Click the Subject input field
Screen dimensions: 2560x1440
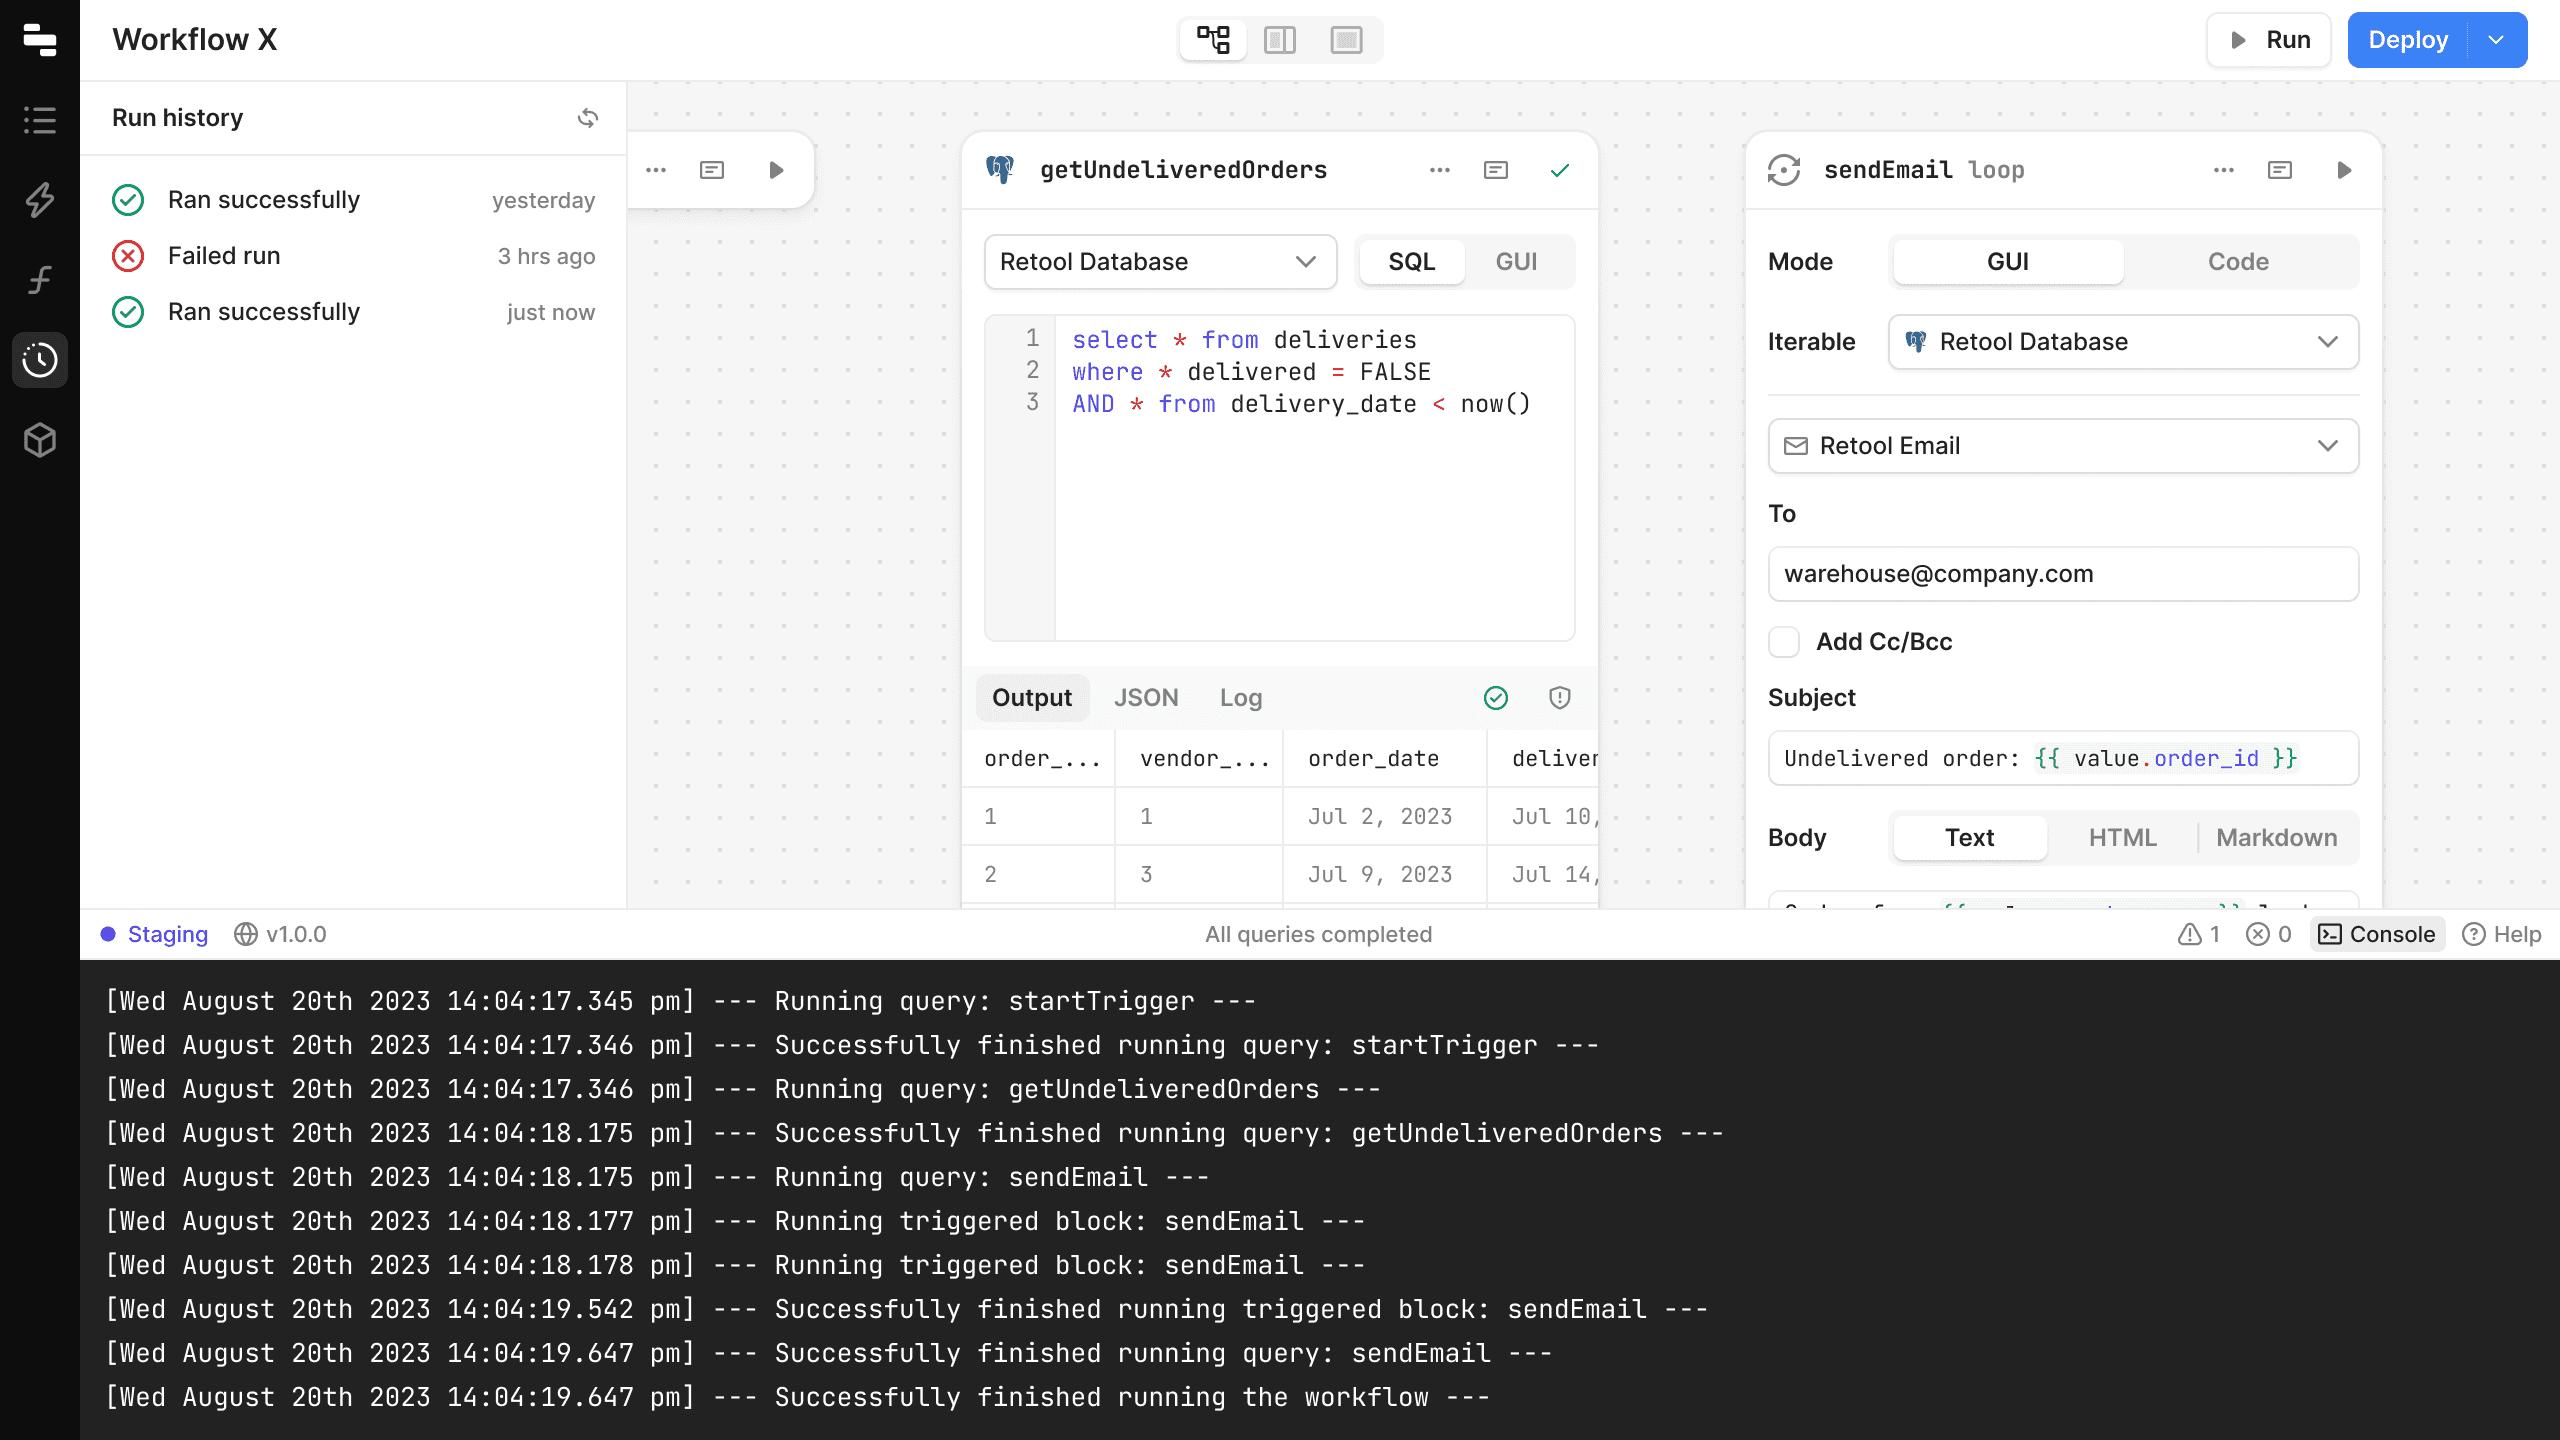click(2063, 758)
